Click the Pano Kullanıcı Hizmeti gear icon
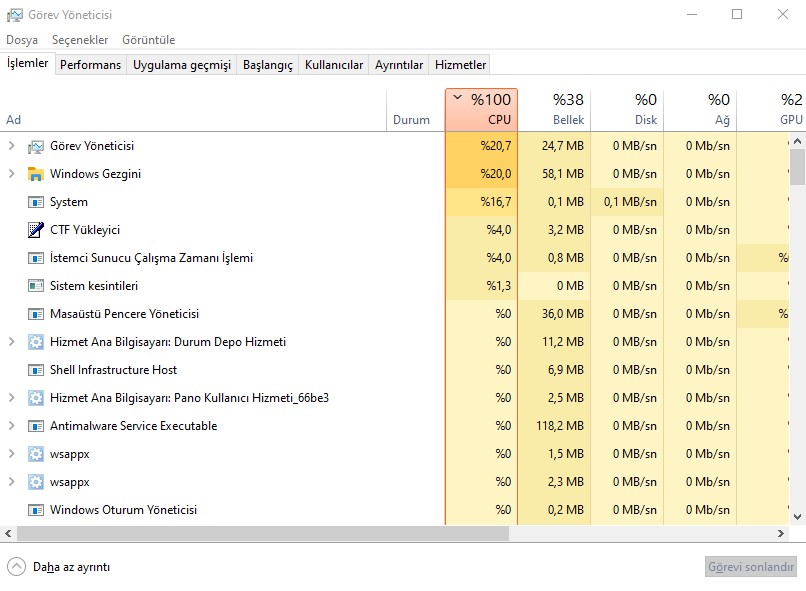806x591 pixels. (x=35, y=398)
